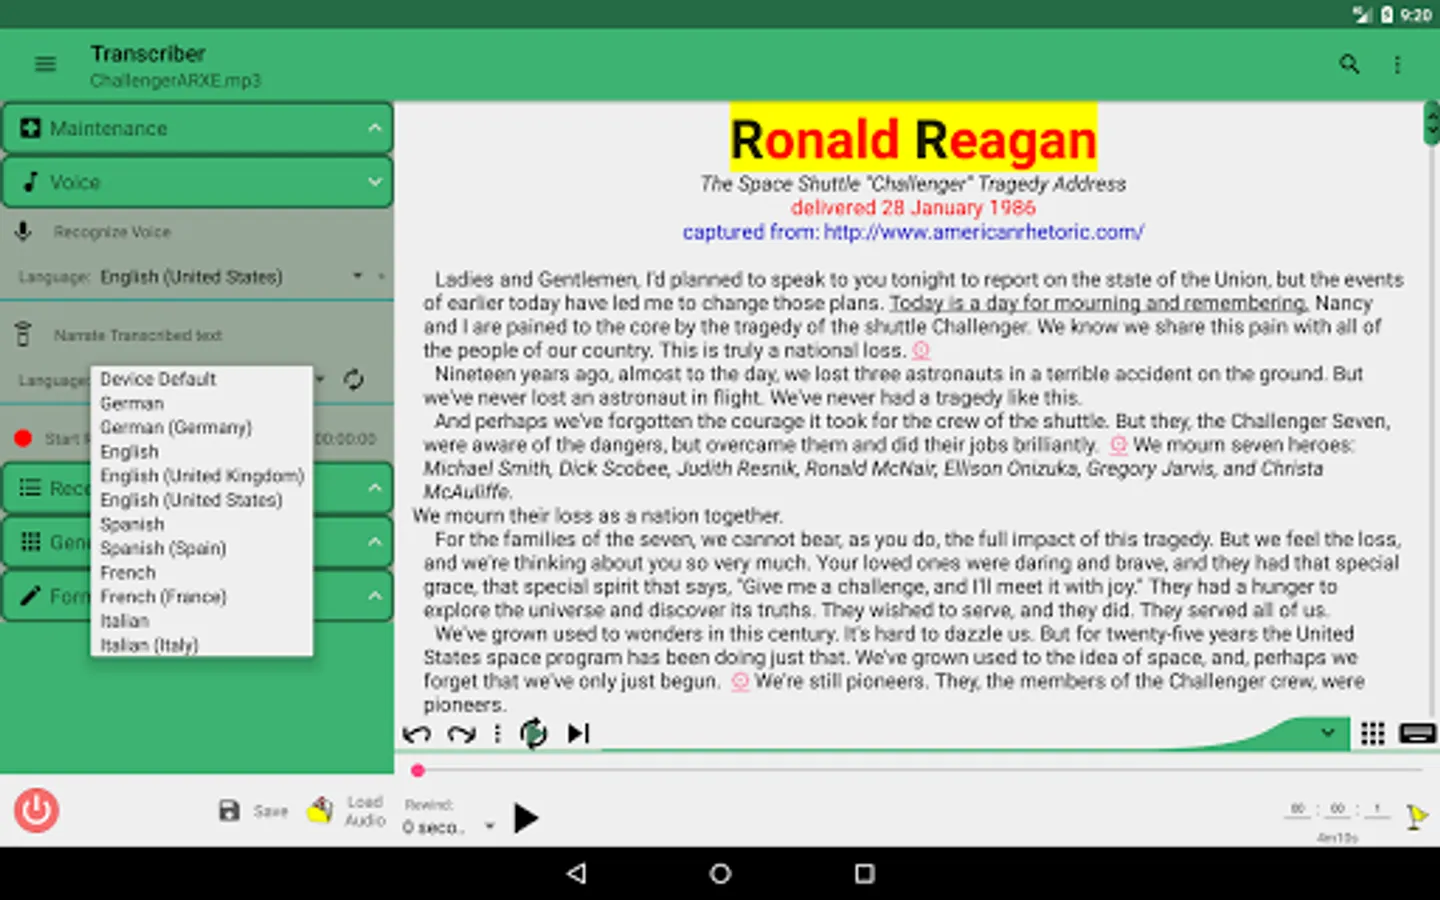Click the hours time input field
The image size is (1440, 900).
1297,809
